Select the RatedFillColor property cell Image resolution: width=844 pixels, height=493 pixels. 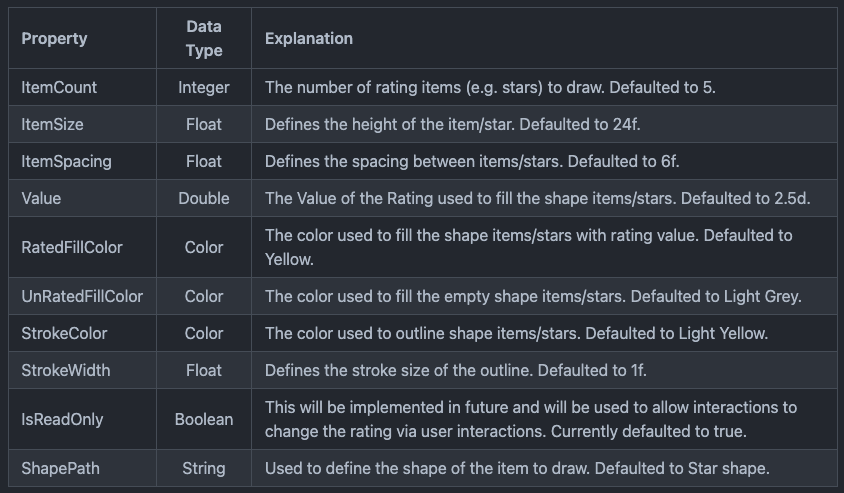[72, 247]
